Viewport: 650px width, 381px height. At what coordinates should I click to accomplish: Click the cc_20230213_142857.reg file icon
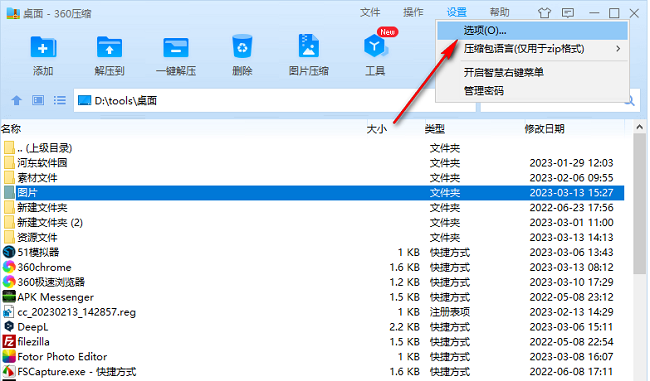9,312
